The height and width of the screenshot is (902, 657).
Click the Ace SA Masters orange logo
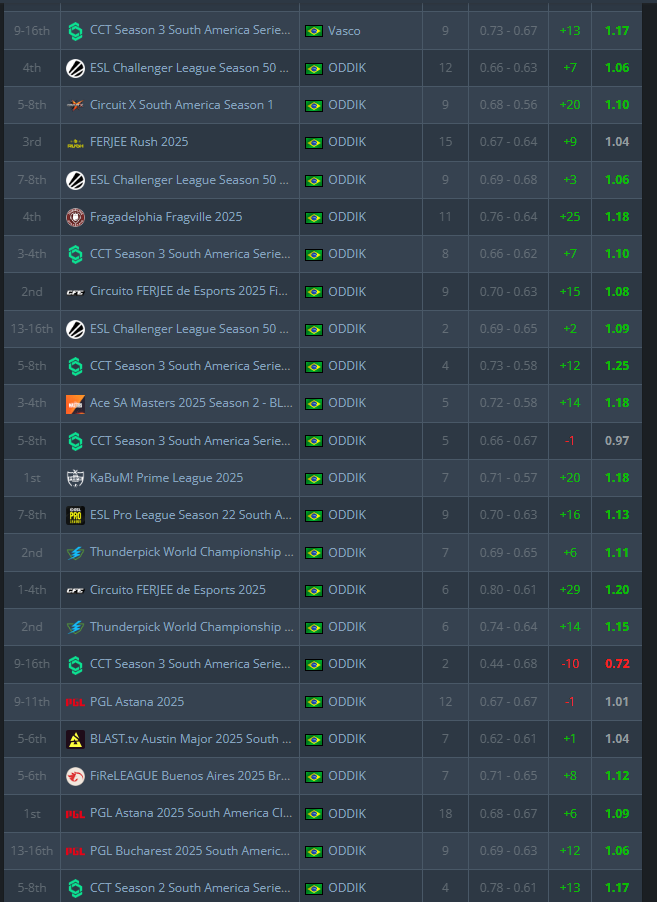[x=75, y=404]
